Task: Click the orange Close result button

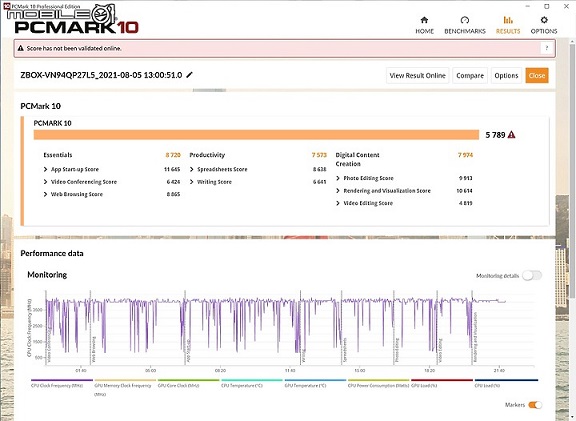Action: 537,75
